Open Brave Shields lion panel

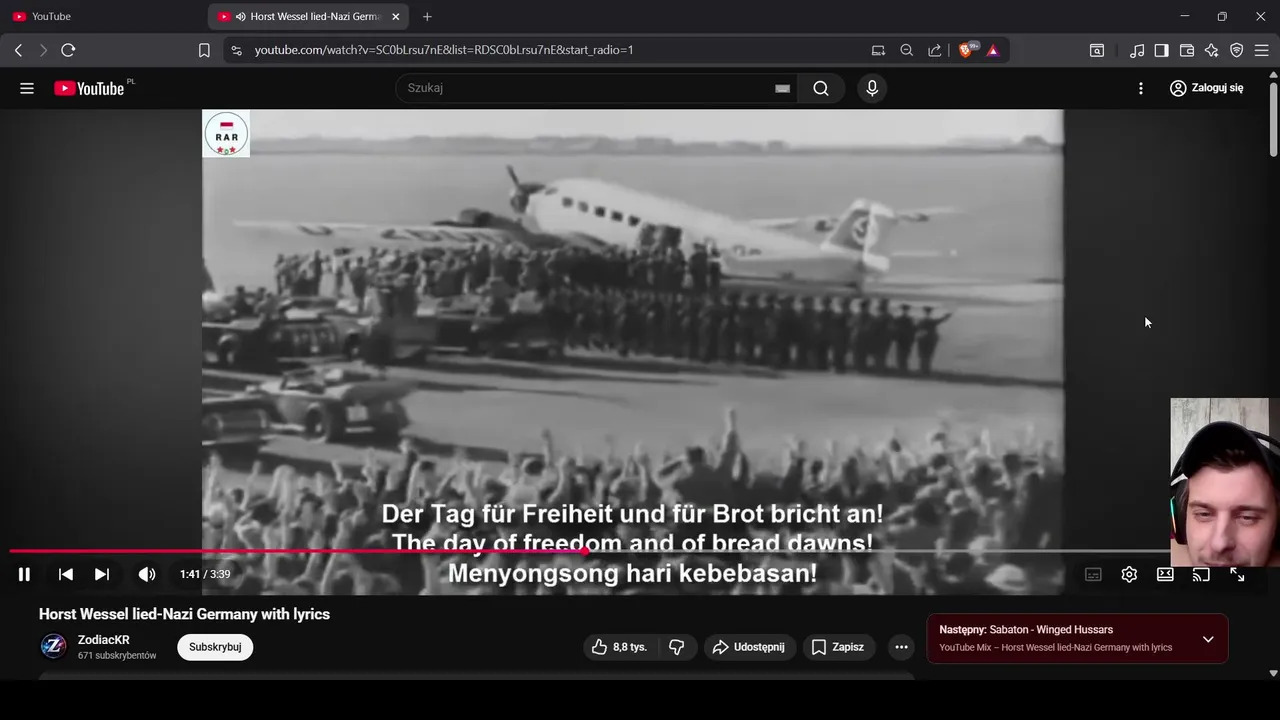(x=967, y=50)
